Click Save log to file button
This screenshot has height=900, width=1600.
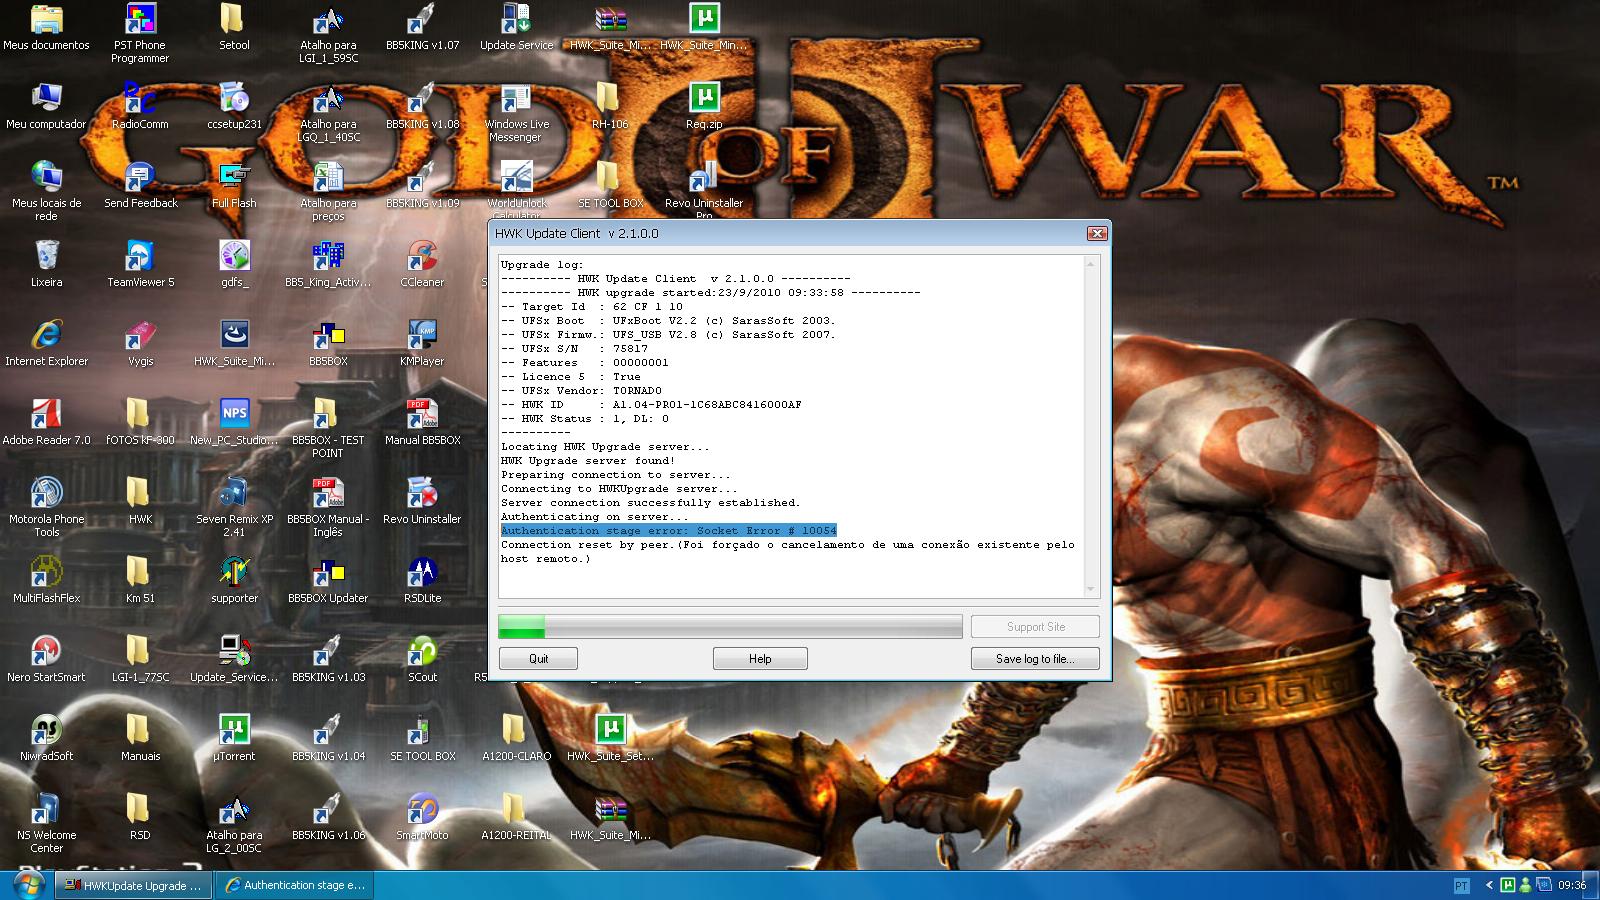1035,658
